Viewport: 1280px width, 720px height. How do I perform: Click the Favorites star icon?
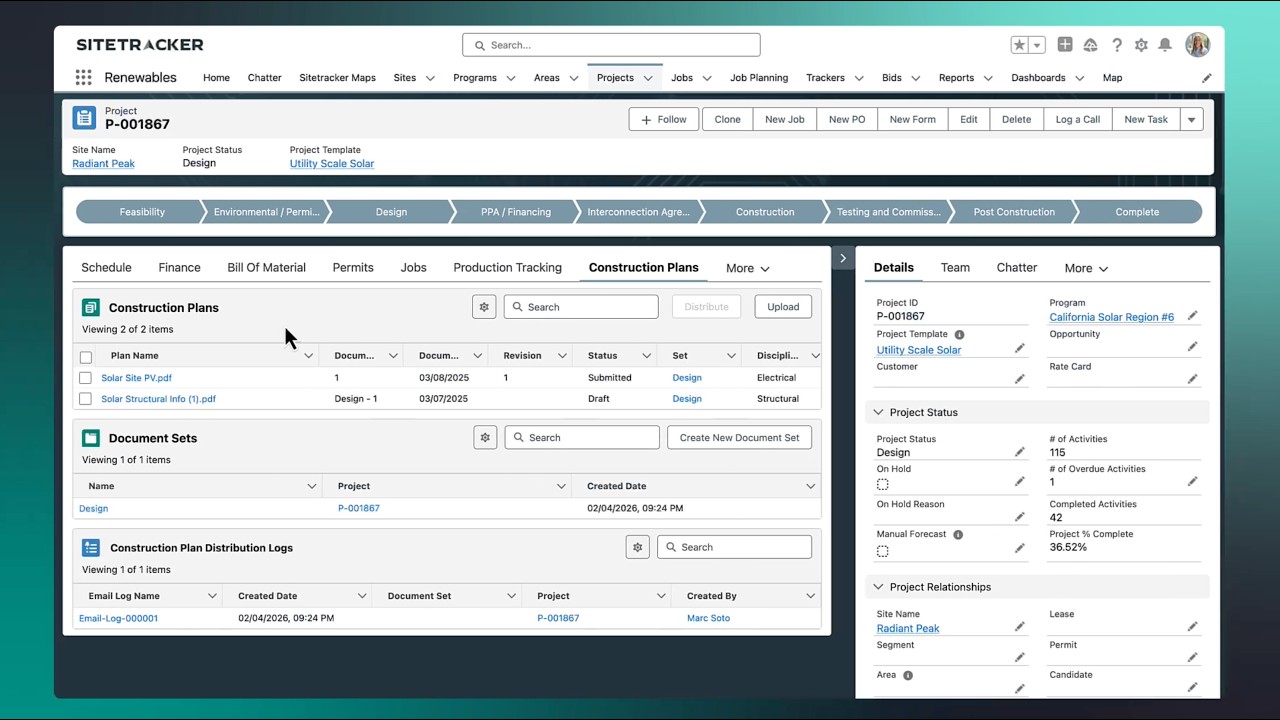(1019, 45)
